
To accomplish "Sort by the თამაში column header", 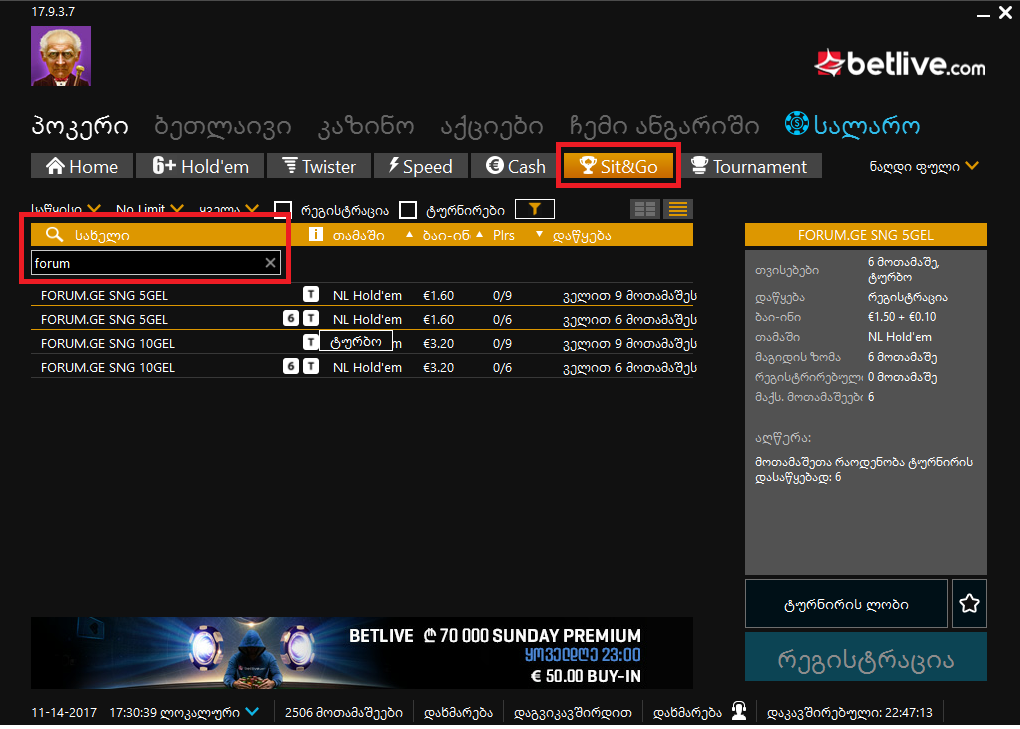I will 358,235.
